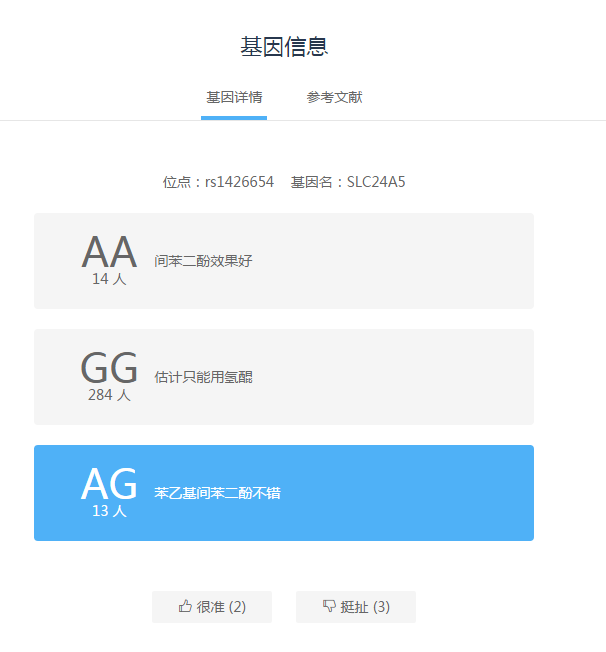This screenshot has height=652, width=606.
Task: Select the GG genotype card
Action: (x=284, y=377)
